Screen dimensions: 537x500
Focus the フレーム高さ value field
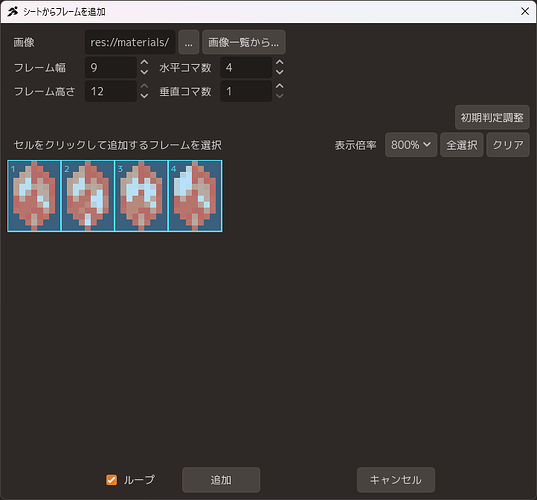[111, 91]
